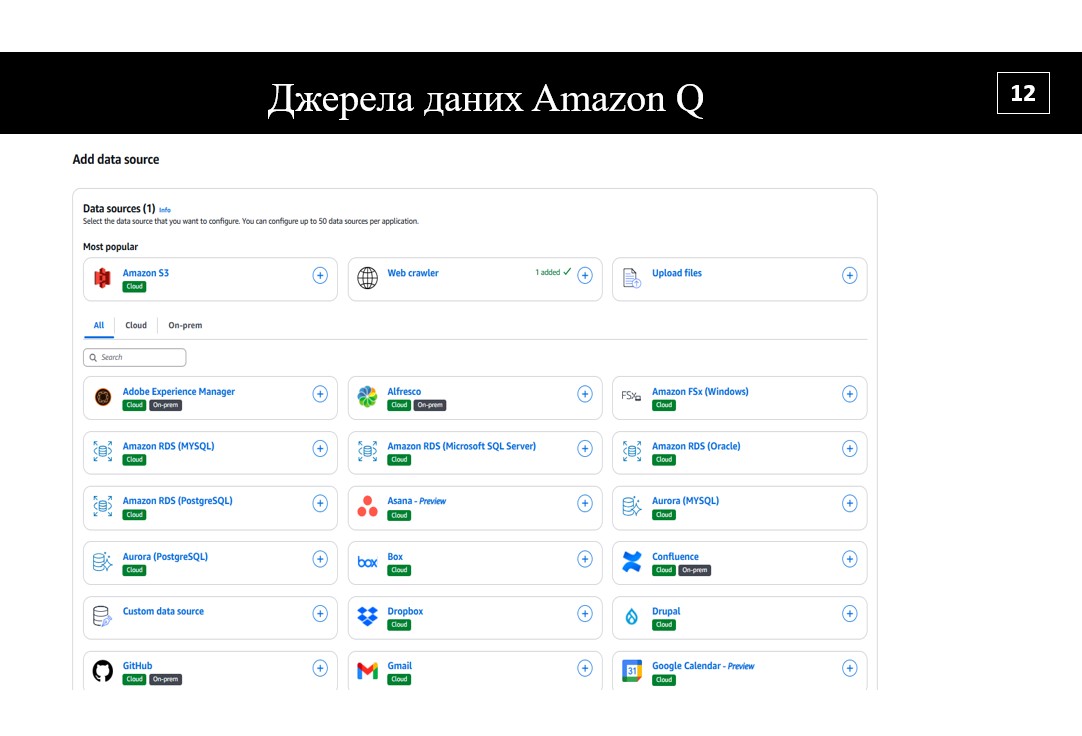Viewport: 1082px width, 736px height.
Task: Click the On-prem badge under GitHub
Action: coord(166,679)
